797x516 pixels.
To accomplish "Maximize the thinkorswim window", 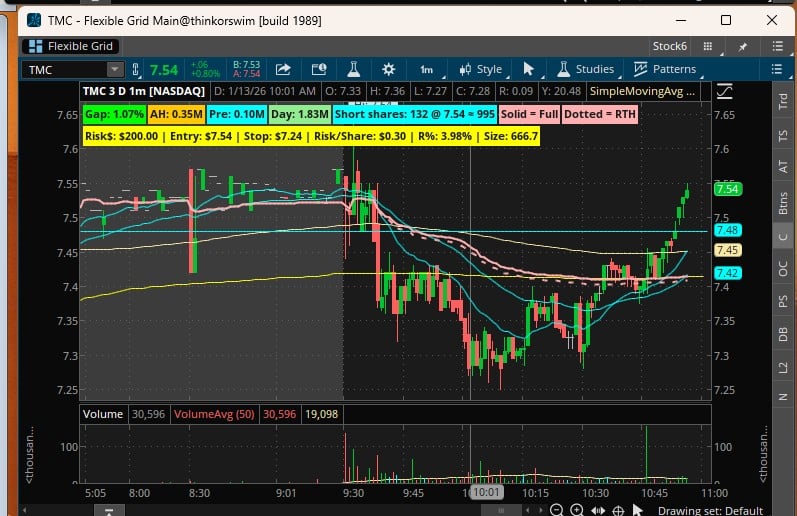I will (x=726, y=20).
